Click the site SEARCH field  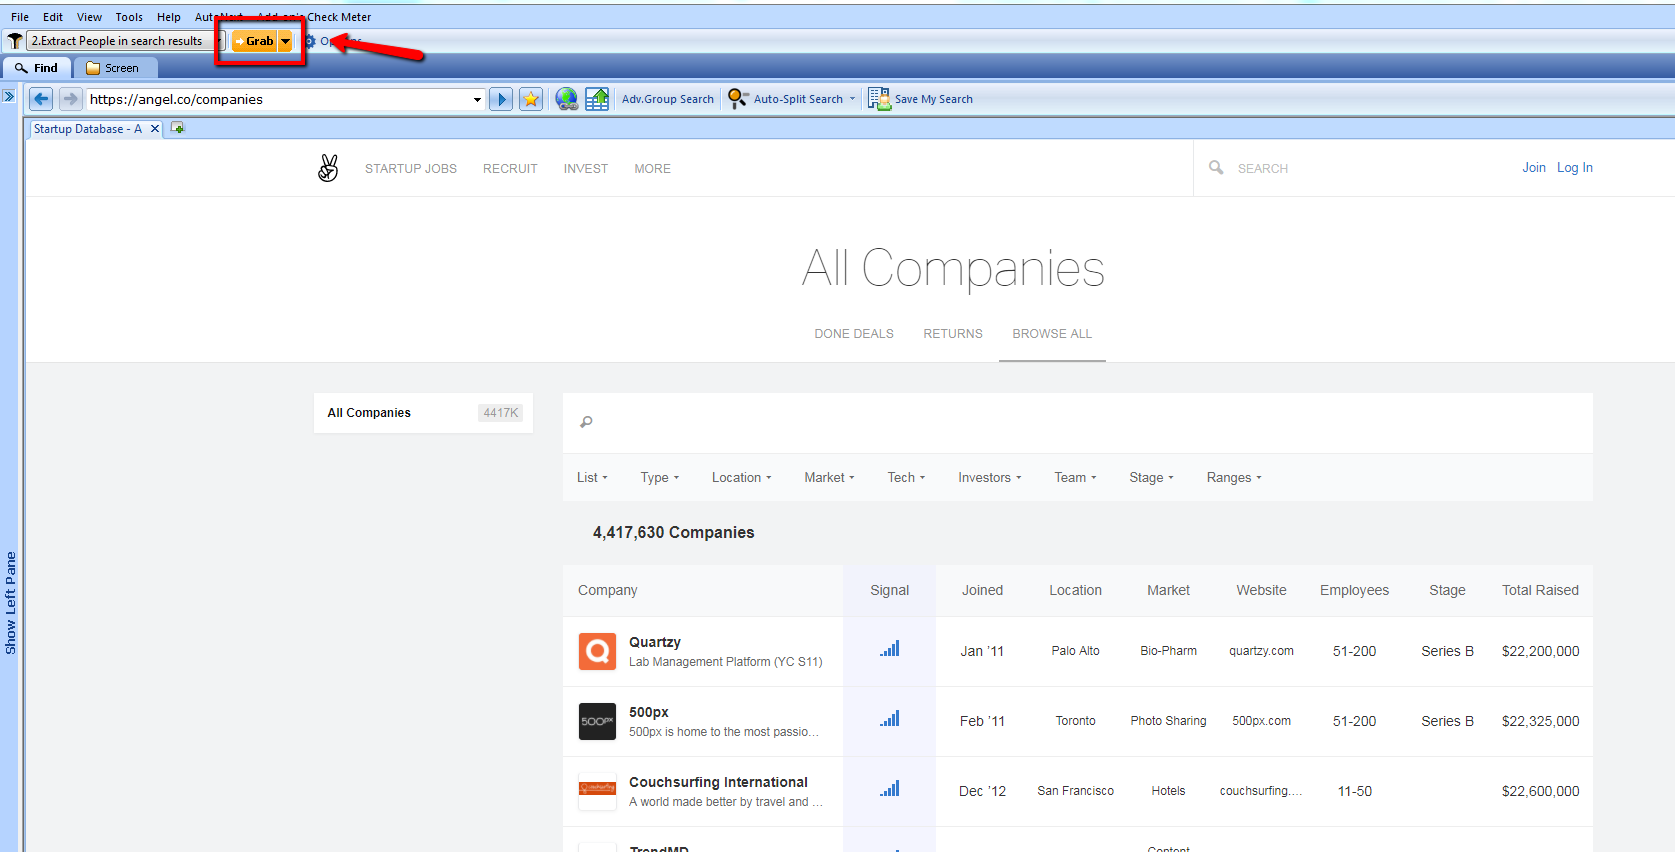1262,169
